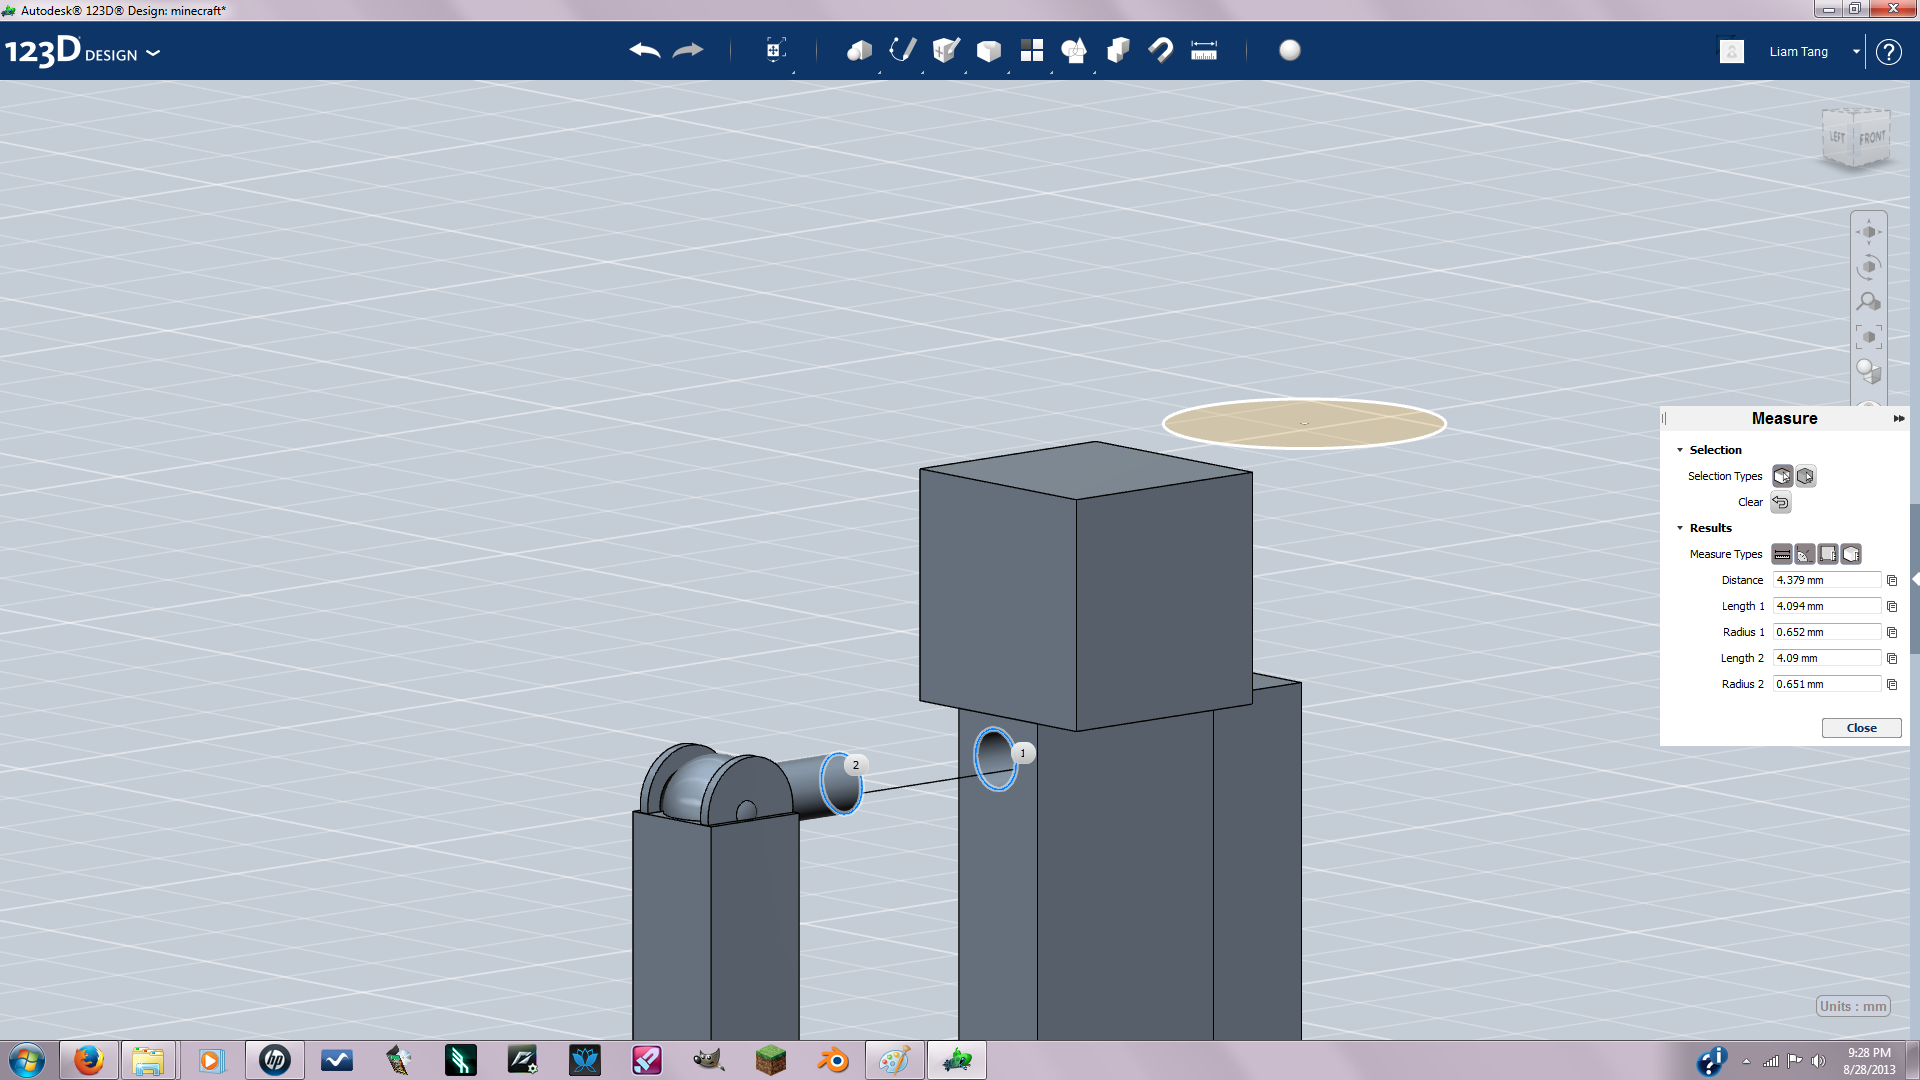Open GIMP from the taskbar

pos(709,1060)
